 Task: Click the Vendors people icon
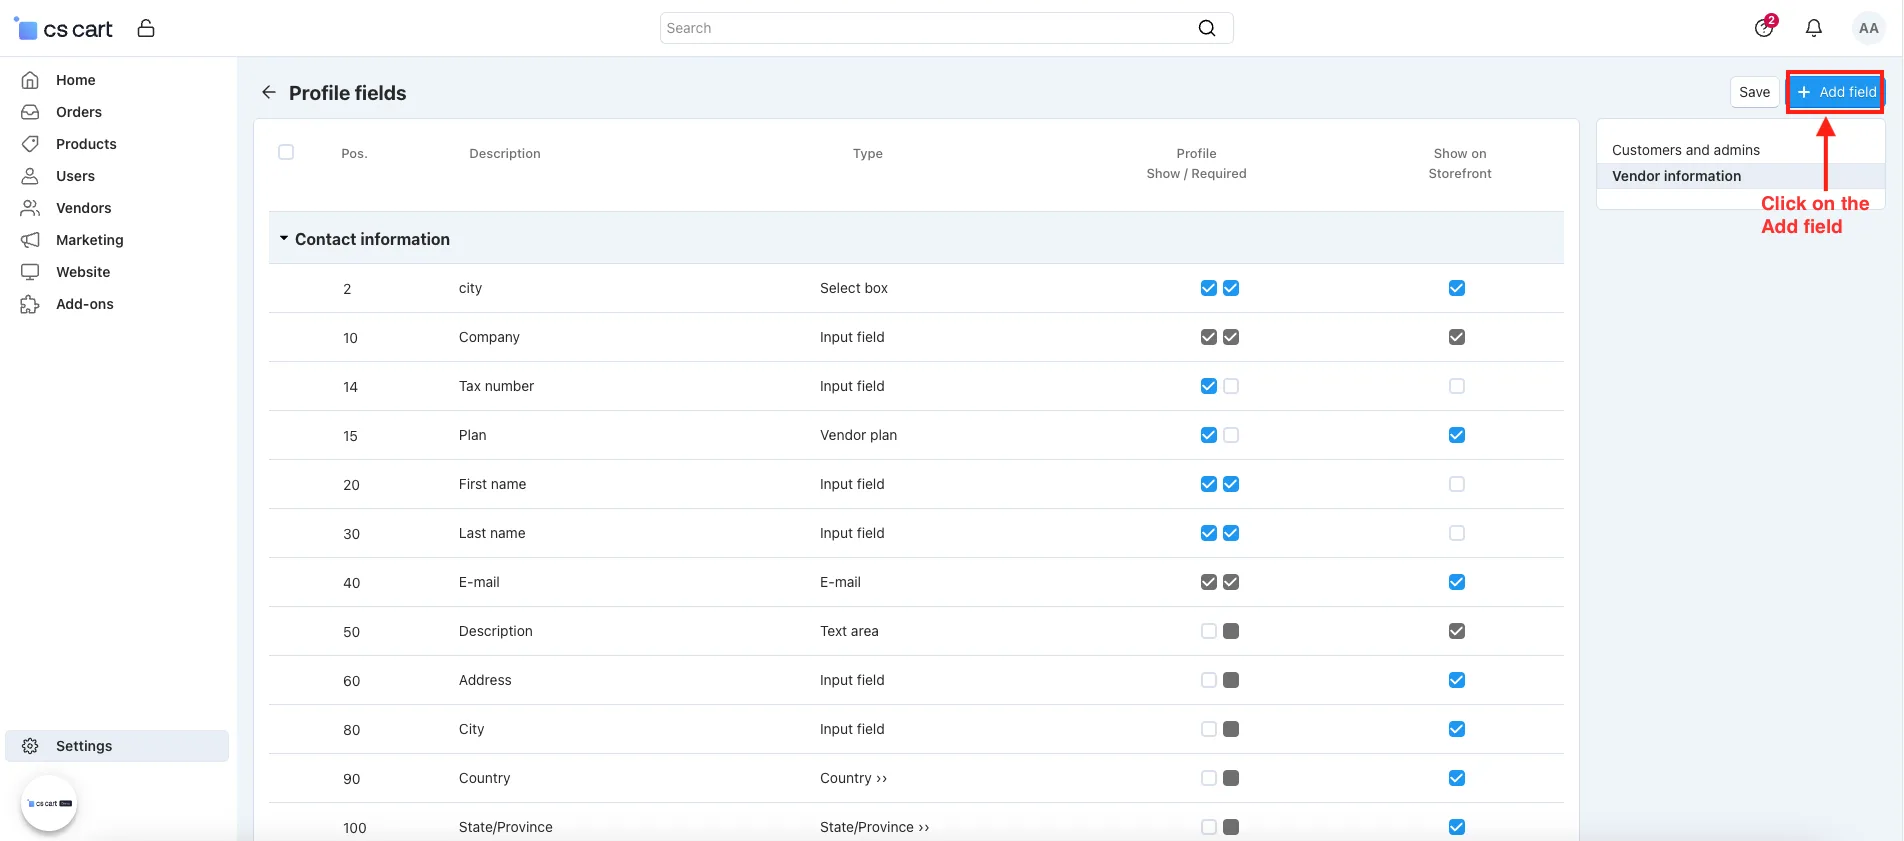coord(30,208)
